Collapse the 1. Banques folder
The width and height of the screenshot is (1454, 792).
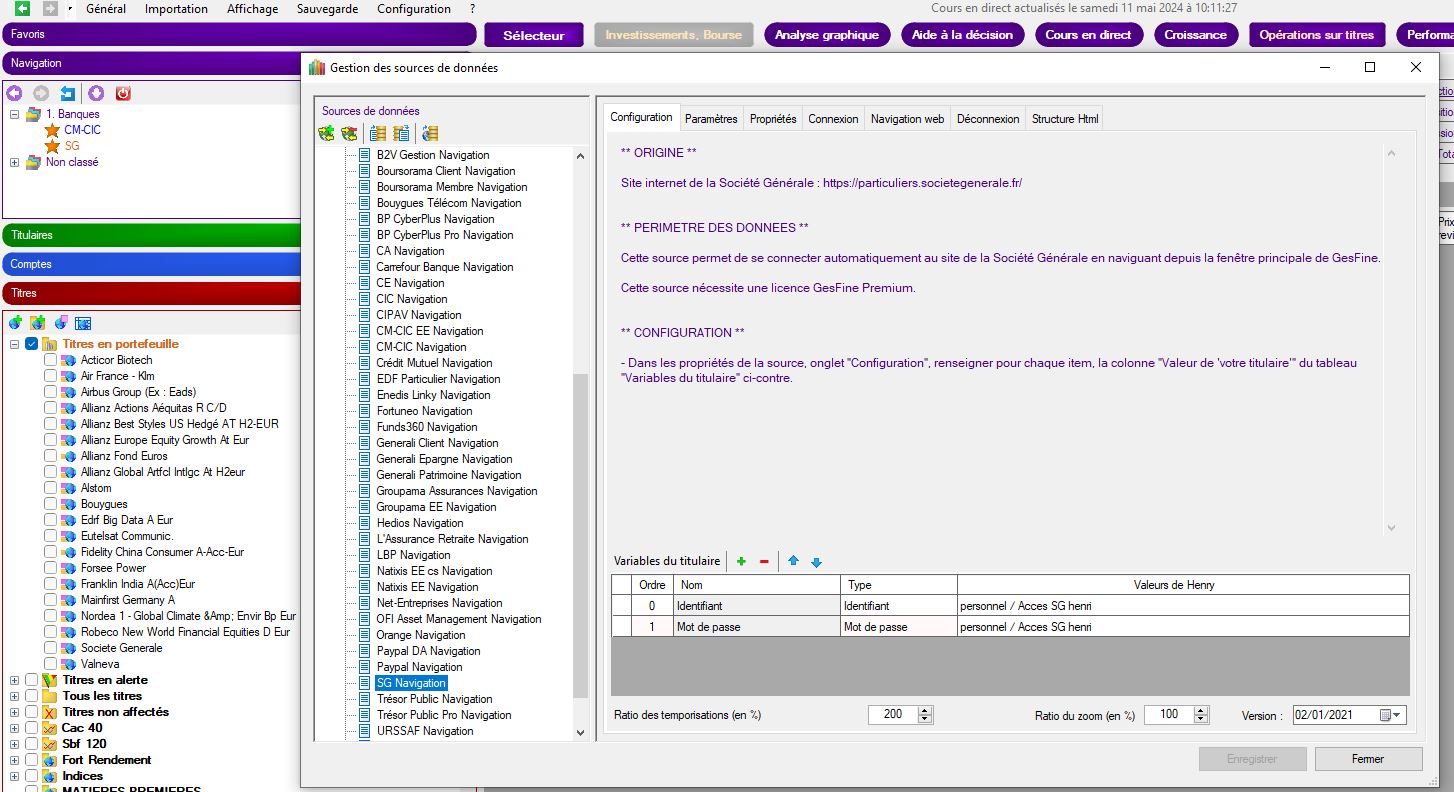coord(14,114)
